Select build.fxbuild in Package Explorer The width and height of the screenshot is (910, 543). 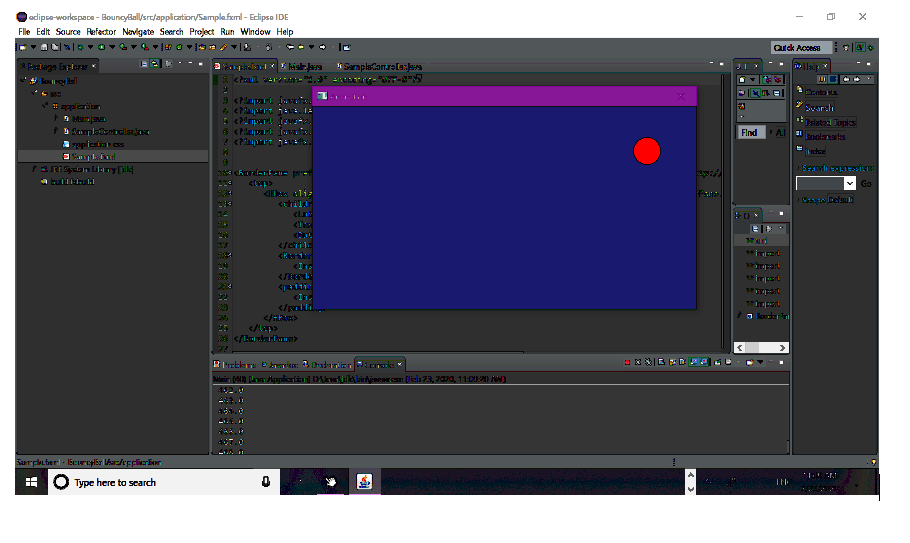click(68, 182)
